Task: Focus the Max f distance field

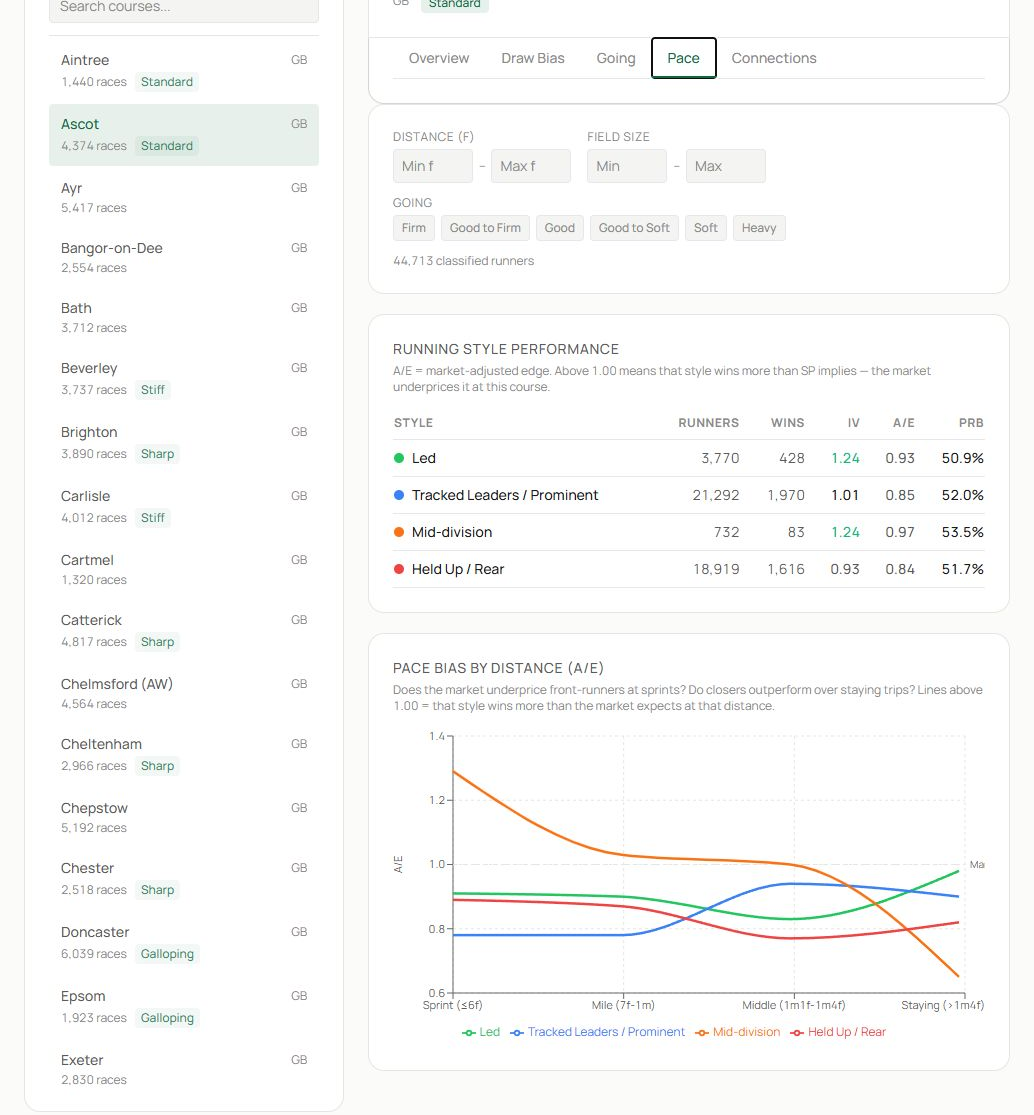Action: coord(531,166)
